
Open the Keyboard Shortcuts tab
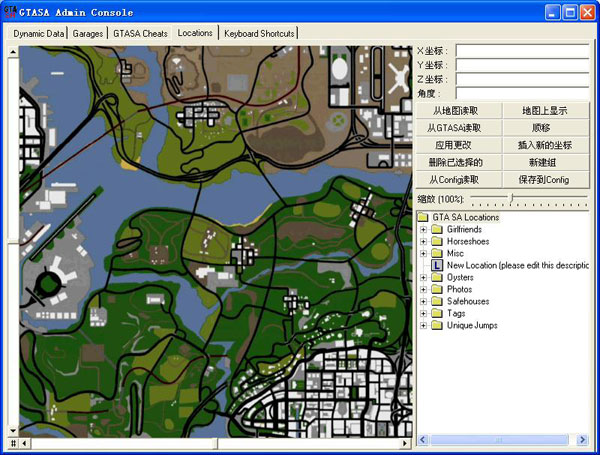tap(259, 34)
